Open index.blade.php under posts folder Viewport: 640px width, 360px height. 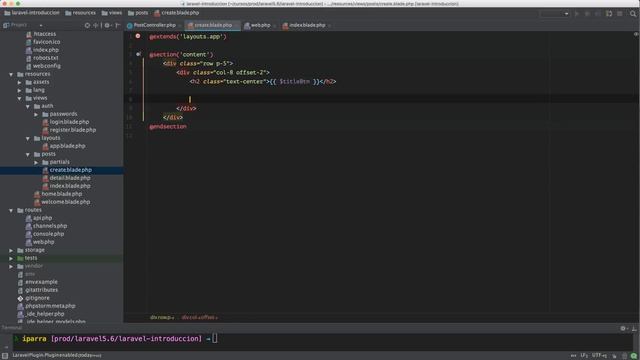67,186
